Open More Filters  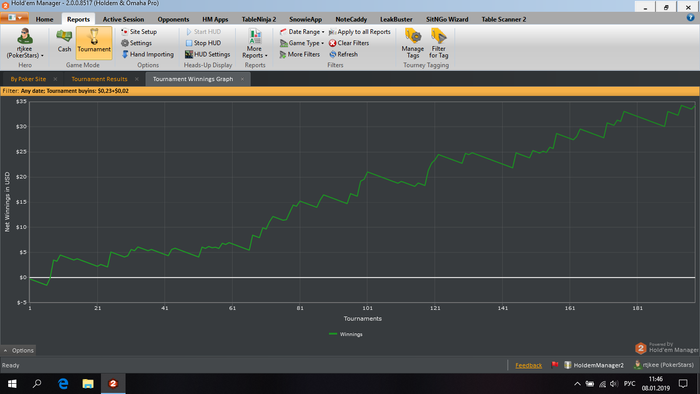pos(300,54)
